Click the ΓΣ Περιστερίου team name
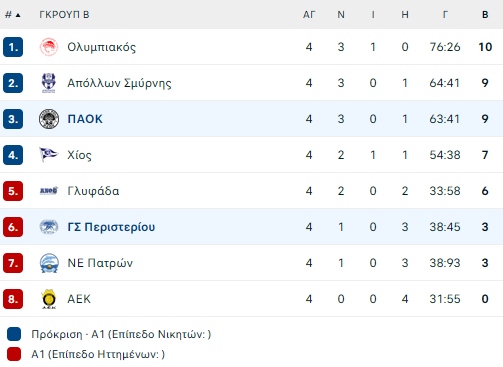The image size is (503, 367). 111,227
